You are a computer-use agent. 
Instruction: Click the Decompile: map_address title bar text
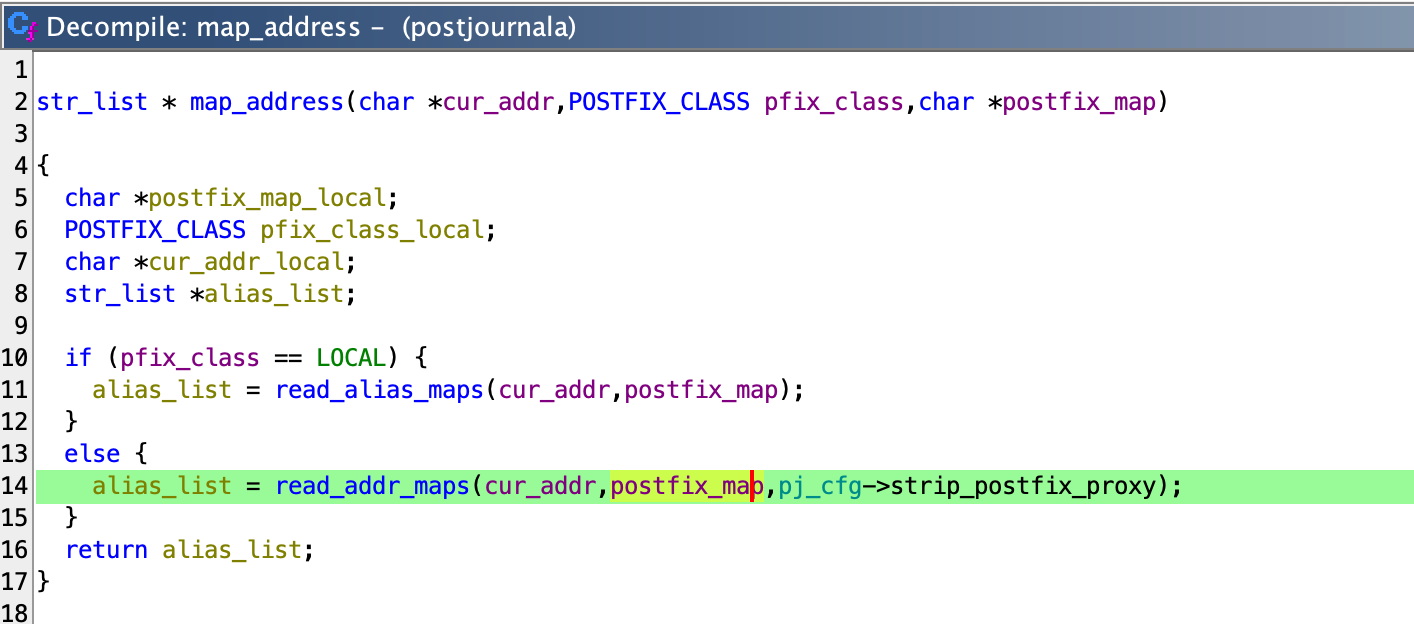click(x=310, y=27)
